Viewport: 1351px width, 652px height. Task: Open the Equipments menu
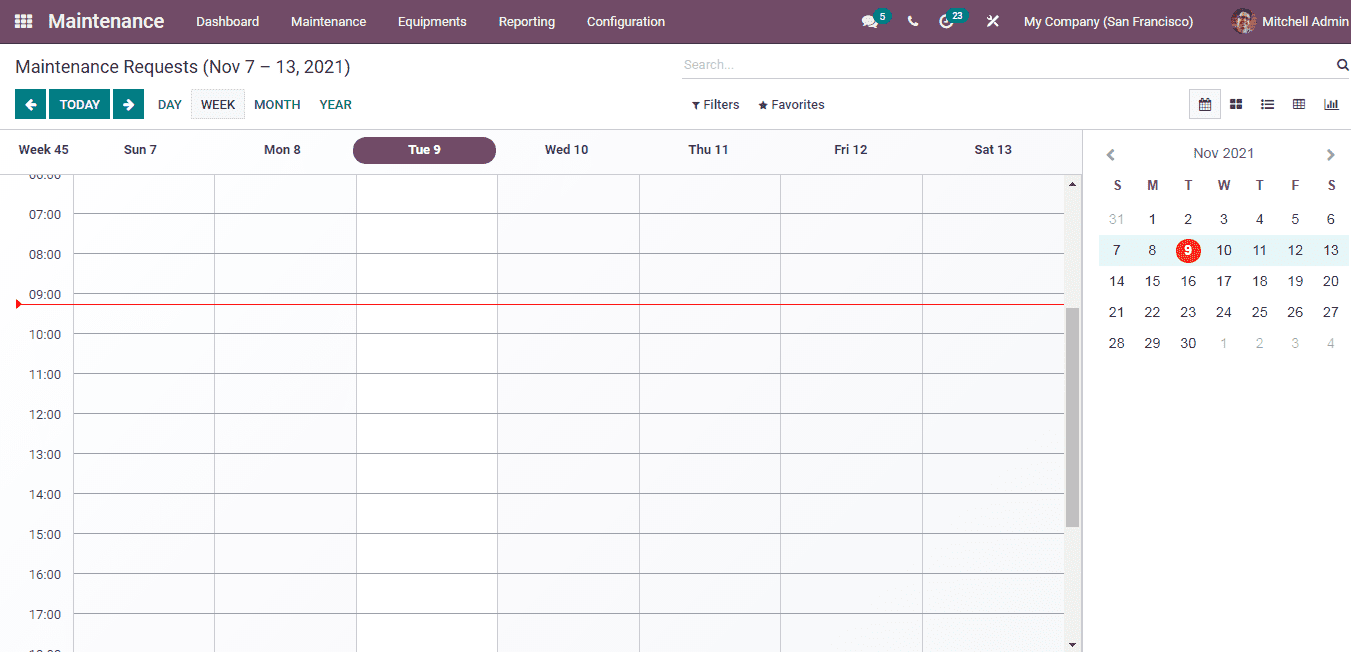click(x=431, y=21)
